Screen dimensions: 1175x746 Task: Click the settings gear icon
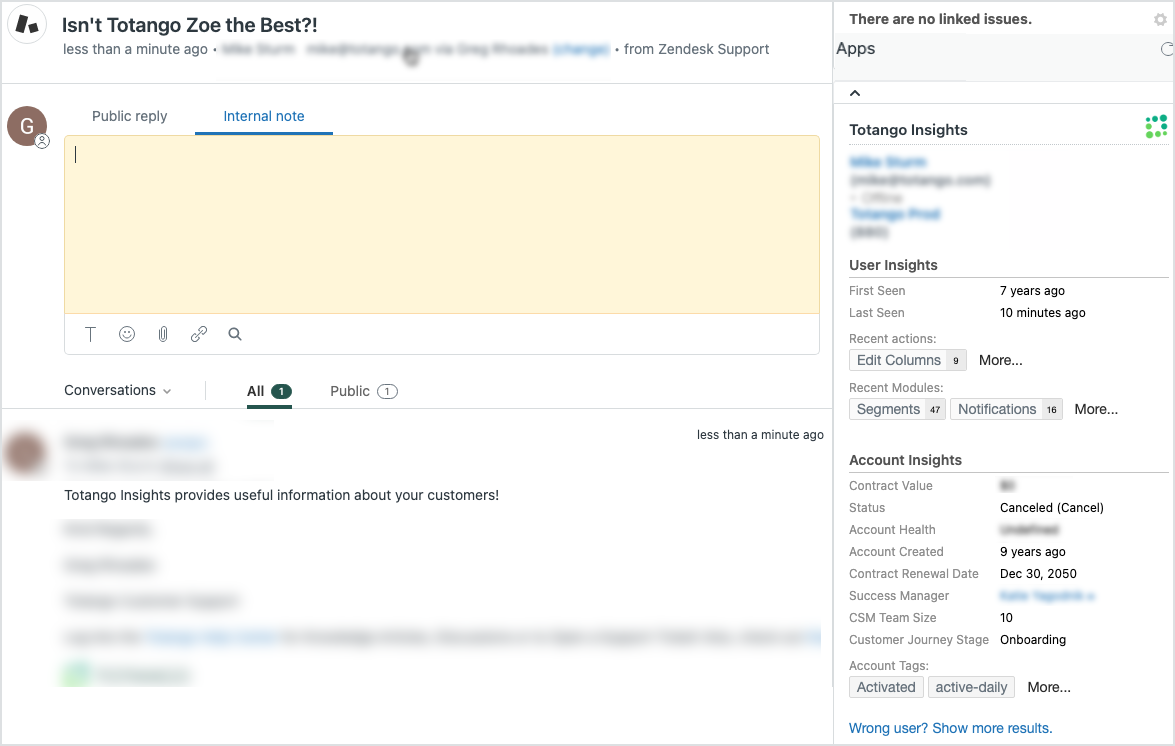tap(1160, 19)
